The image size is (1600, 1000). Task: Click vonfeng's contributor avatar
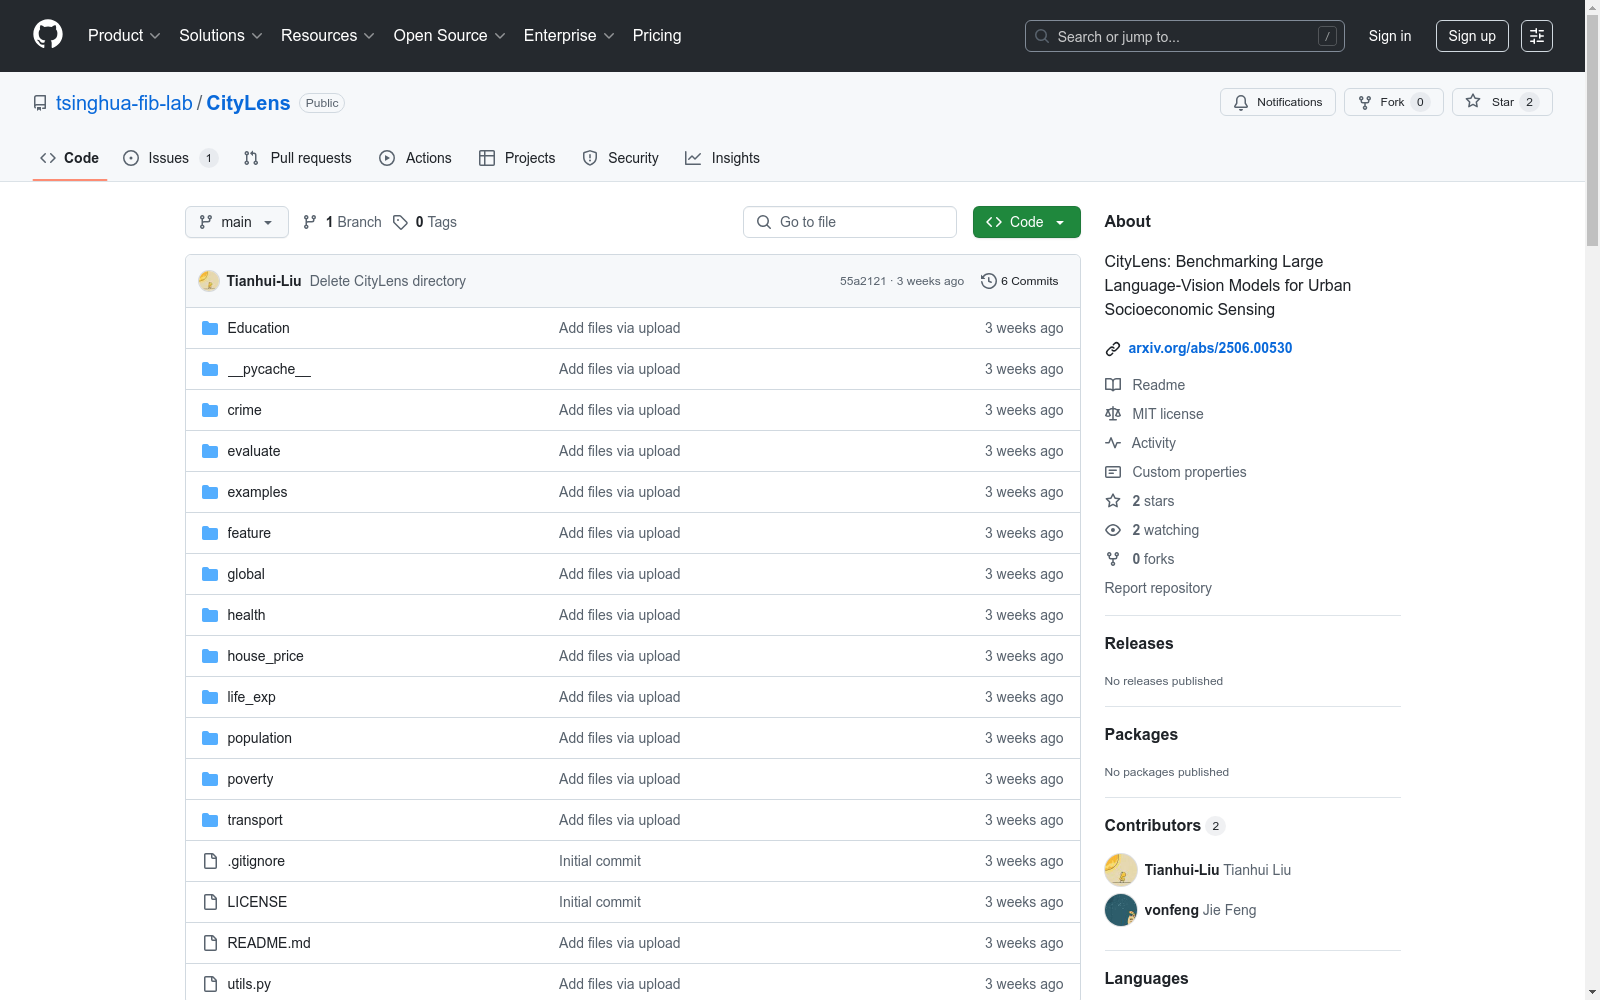coord(1121,910)
